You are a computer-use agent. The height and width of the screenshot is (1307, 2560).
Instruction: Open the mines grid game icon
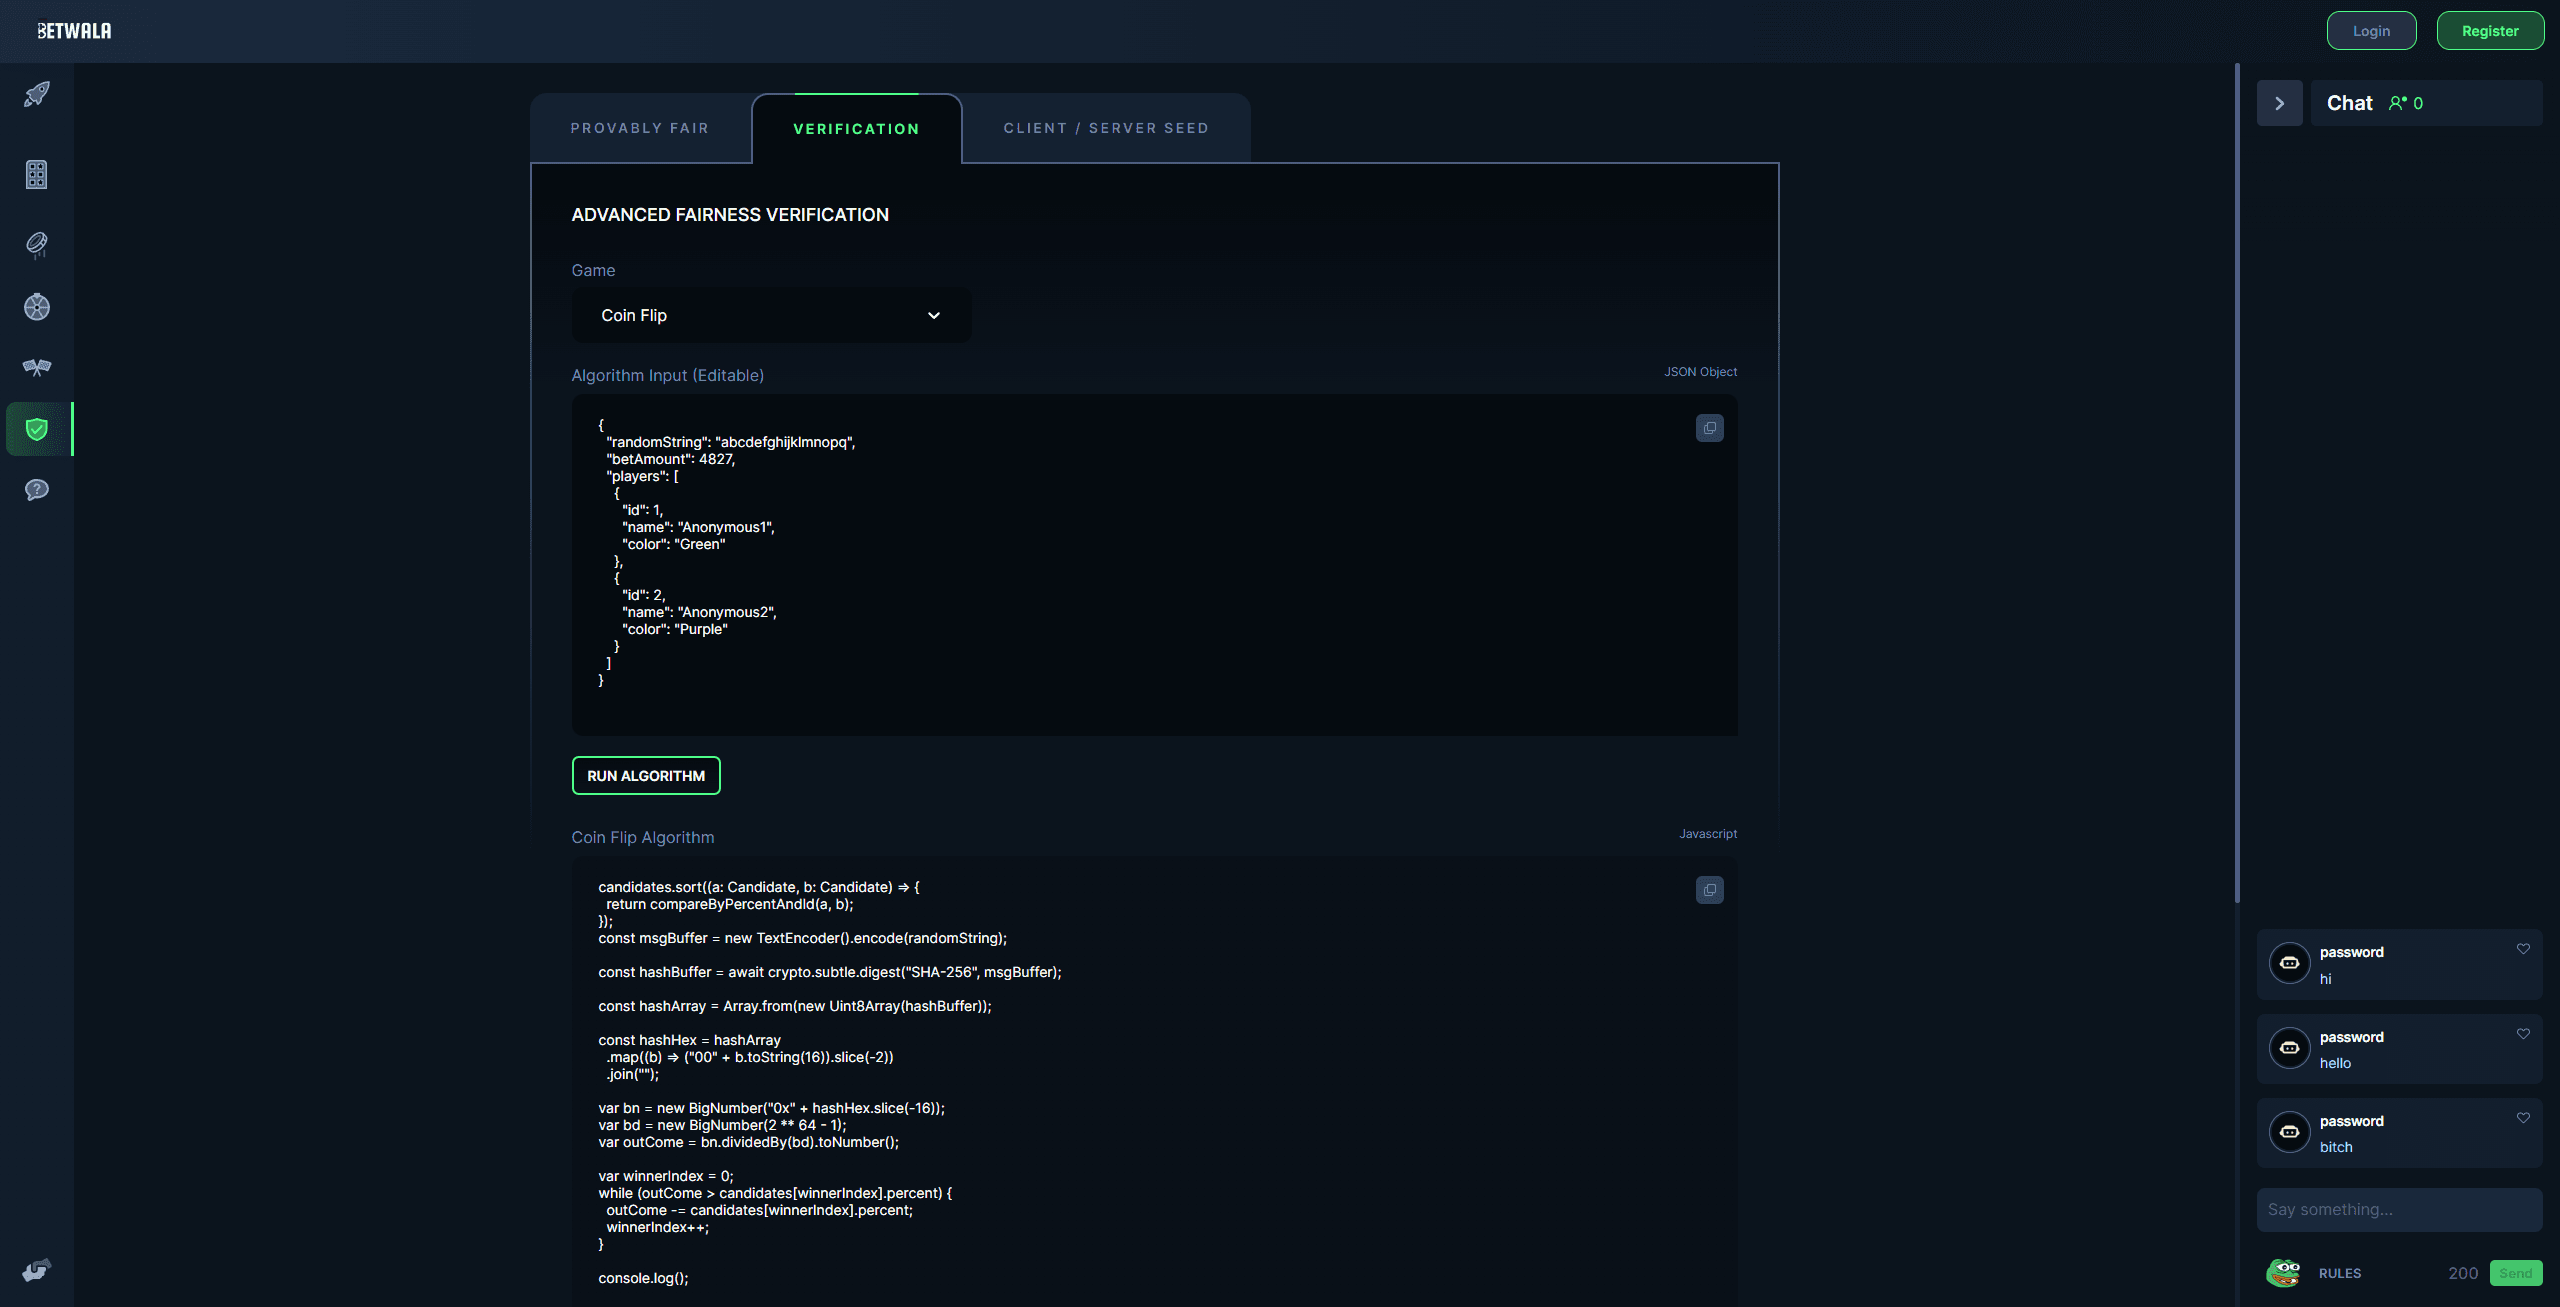(37, 175)
